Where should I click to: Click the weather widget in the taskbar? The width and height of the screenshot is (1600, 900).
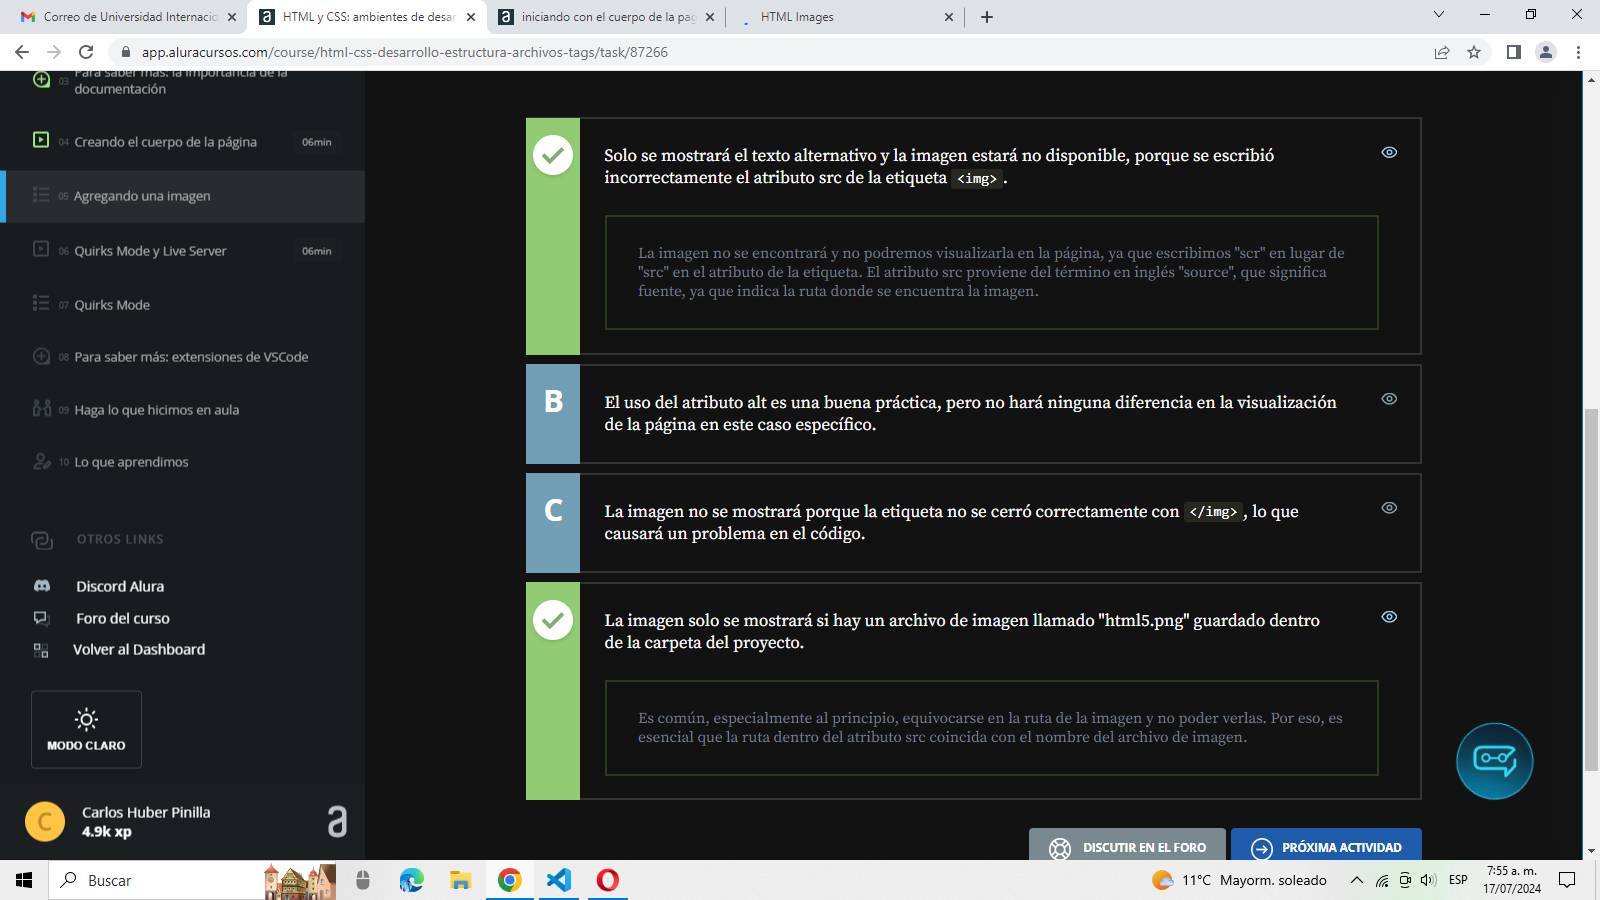coord(1240,880)
